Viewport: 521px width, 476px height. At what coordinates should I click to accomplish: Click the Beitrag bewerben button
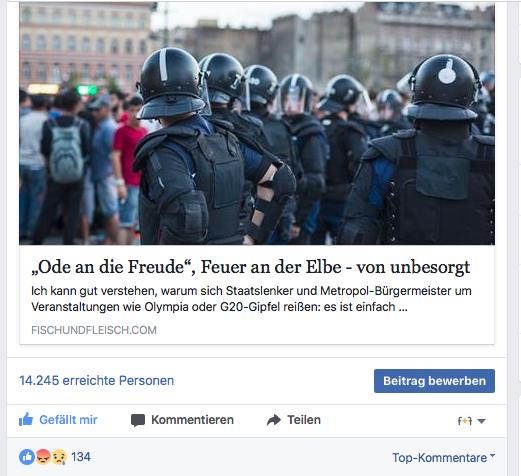434,381
